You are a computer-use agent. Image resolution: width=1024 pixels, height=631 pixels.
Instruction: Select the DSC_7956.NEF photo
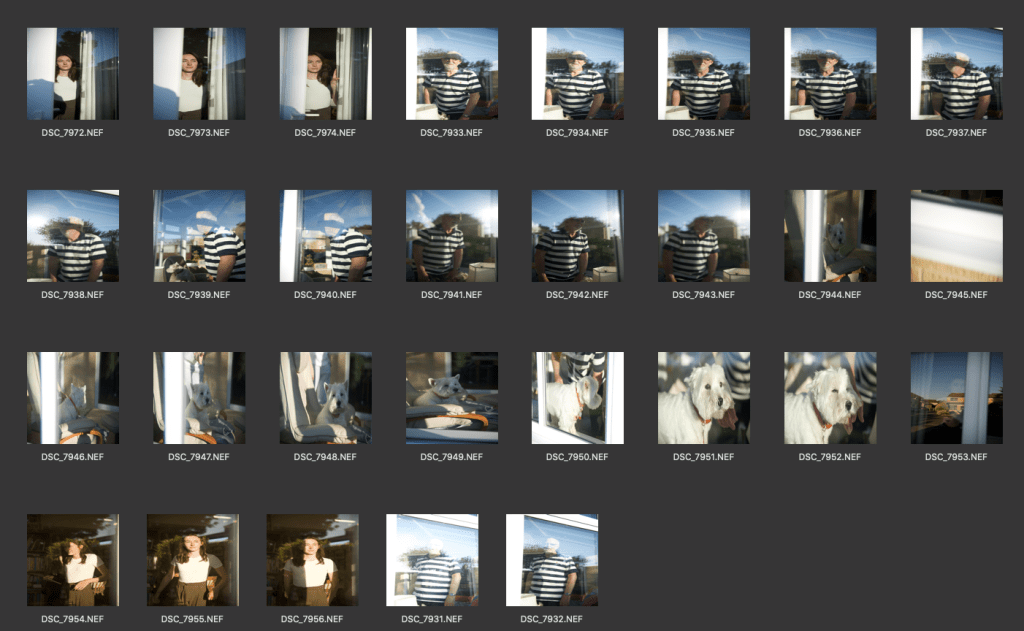coord(312,560)
